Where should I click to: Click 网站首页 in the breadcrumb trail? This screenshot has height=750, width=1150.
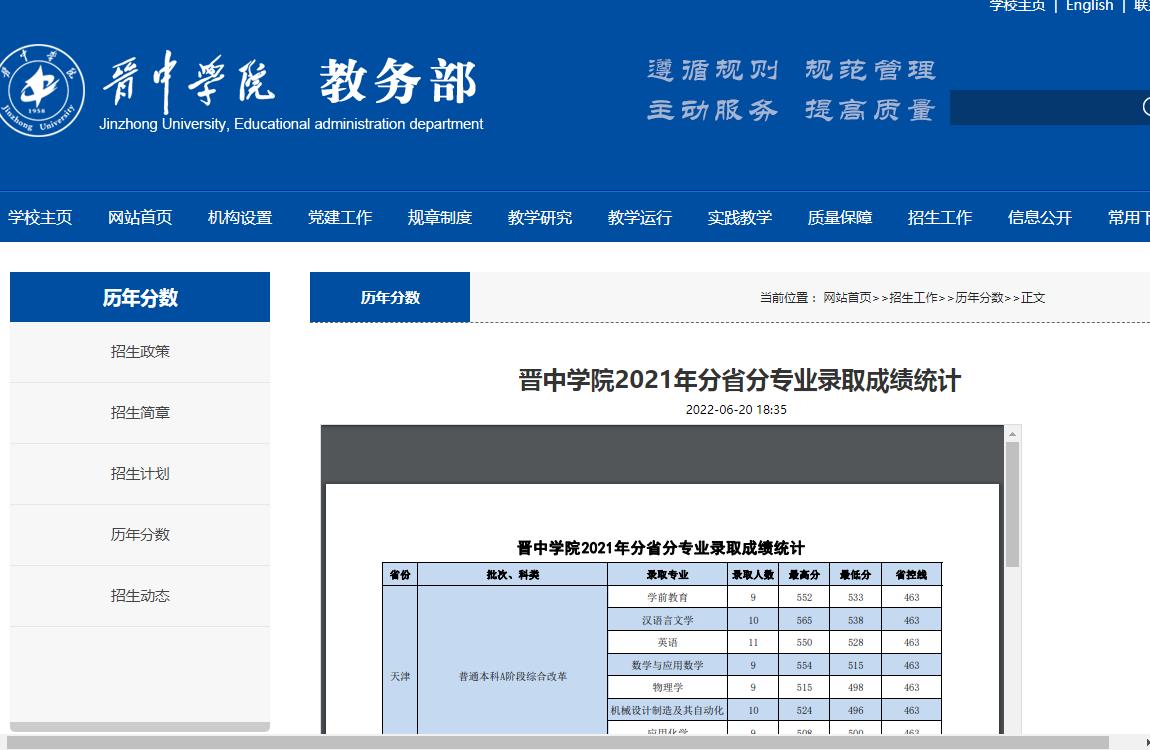[847, 298]
